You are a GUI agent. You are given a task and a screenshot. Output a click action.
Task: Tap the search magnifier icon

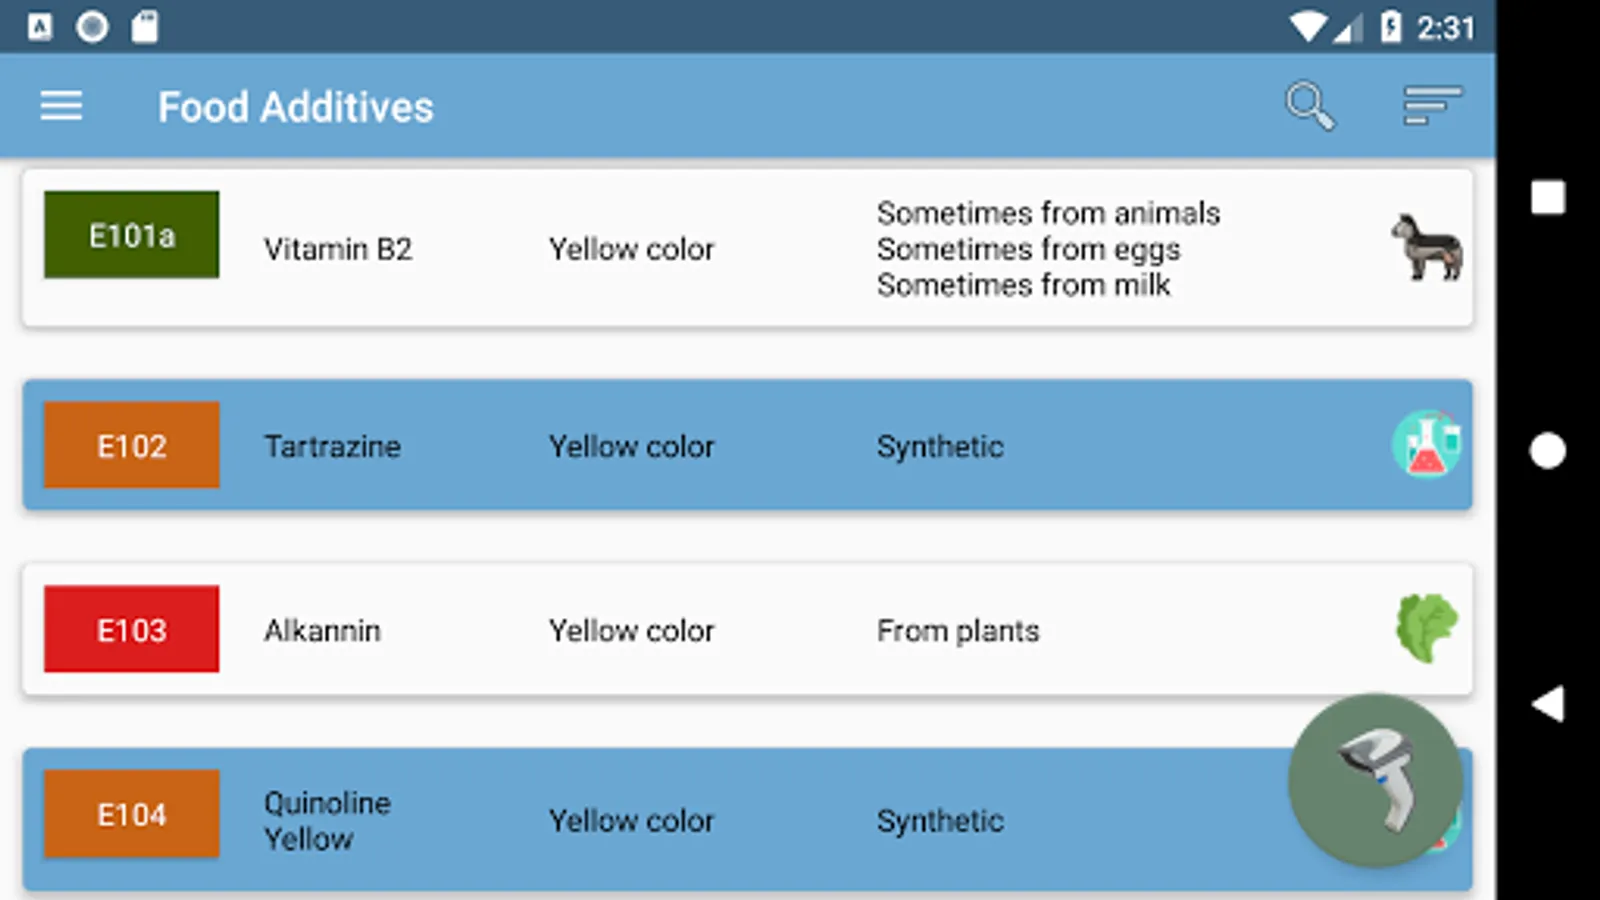pos(1309,106)
